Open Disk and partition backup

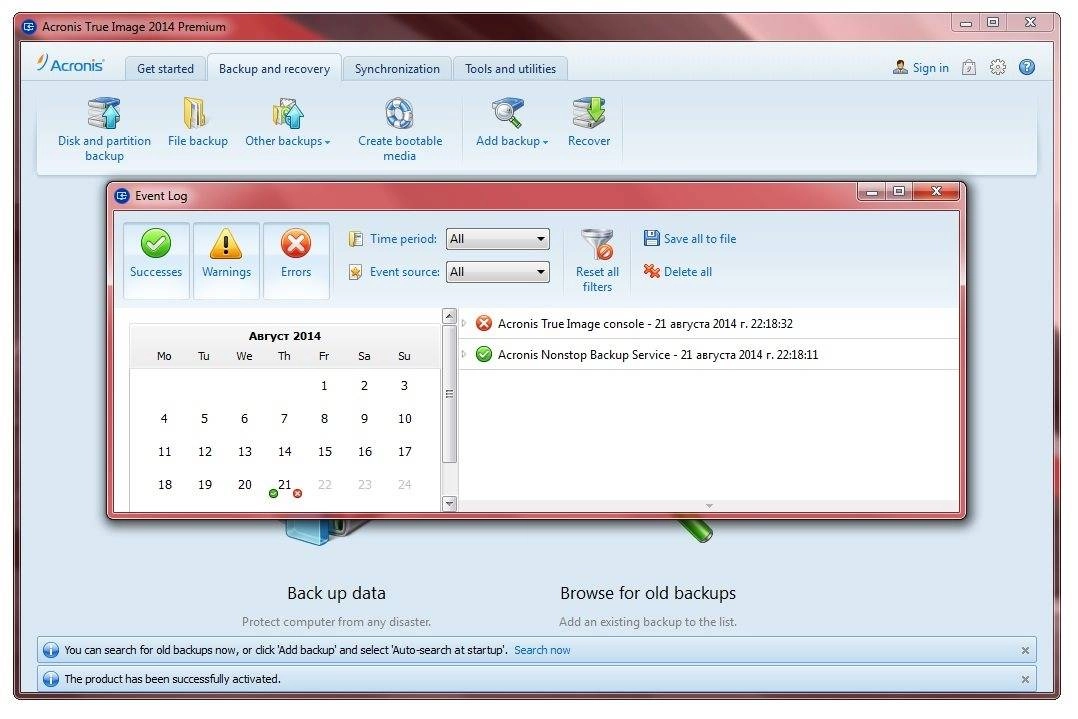click(x=104, y=130)
